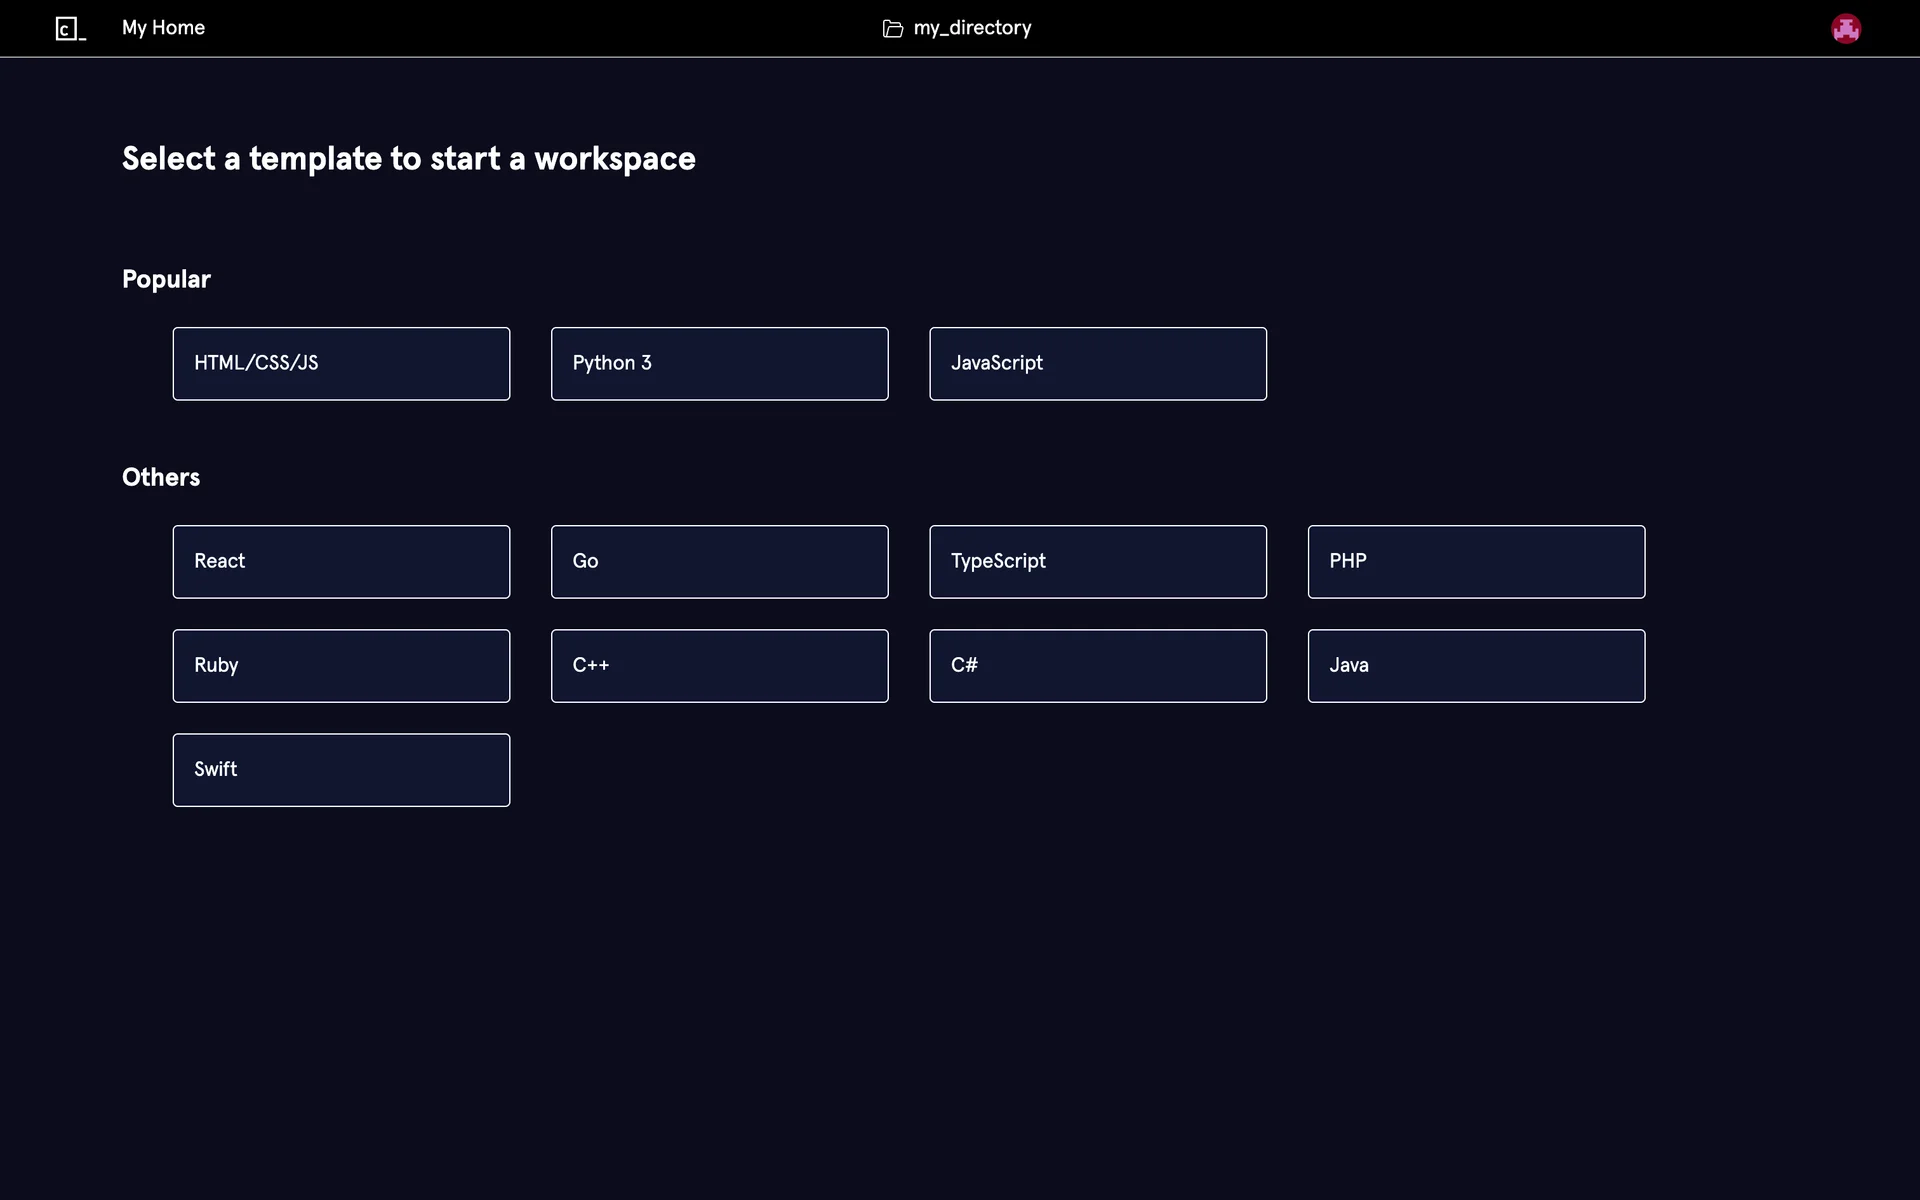Open the my_directory workspace name

click(x=972, y=28)
